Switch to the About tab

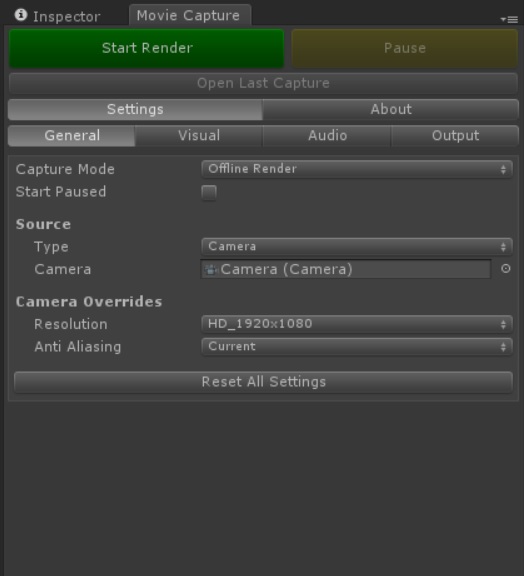tap(391, 109)
